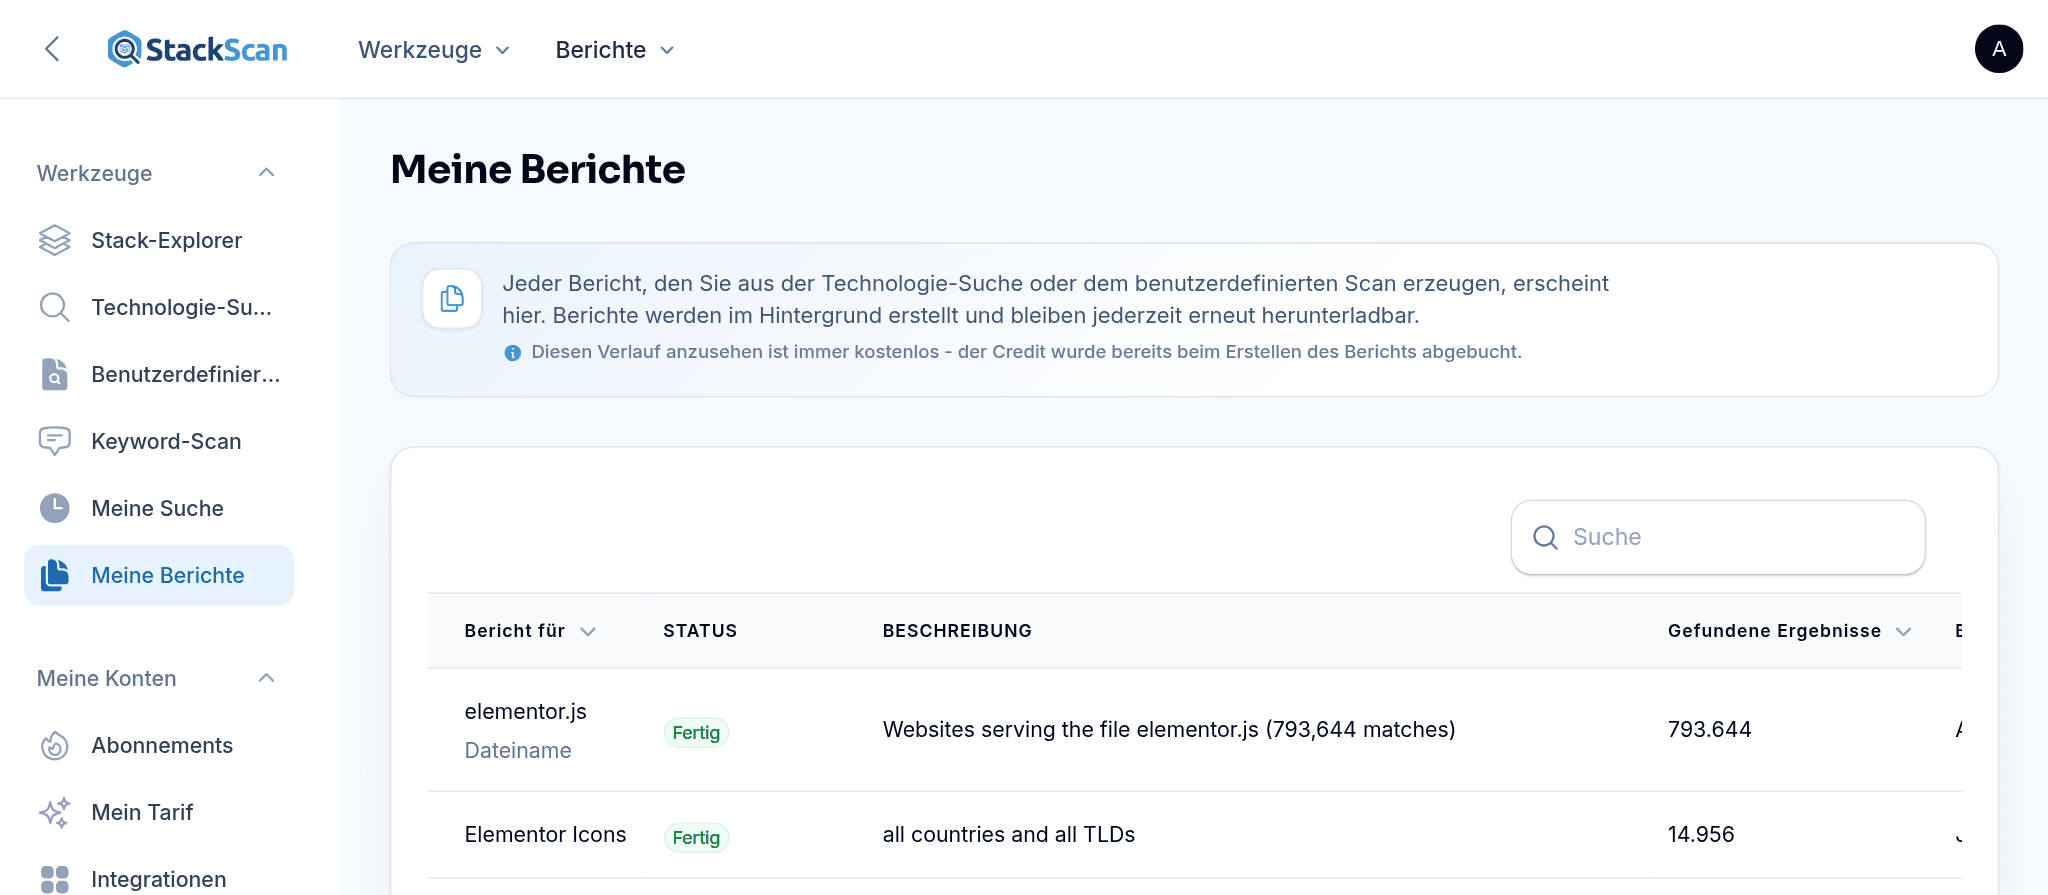Screen dimensions: 2048x895
Task: Open the Werkzeuge dropdown in top navigation
Action: click(x=434, y=50)
